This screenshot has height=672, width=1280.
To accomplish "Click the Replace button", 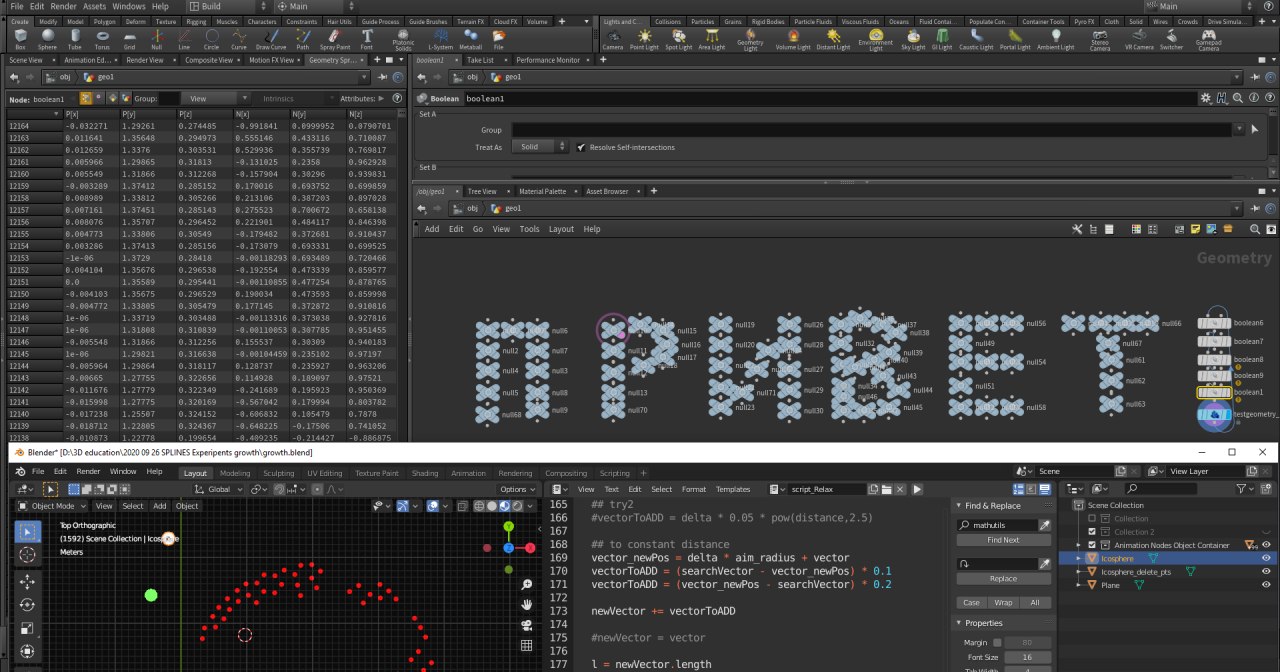I will pyautogui.click(x=1003, y=578).
